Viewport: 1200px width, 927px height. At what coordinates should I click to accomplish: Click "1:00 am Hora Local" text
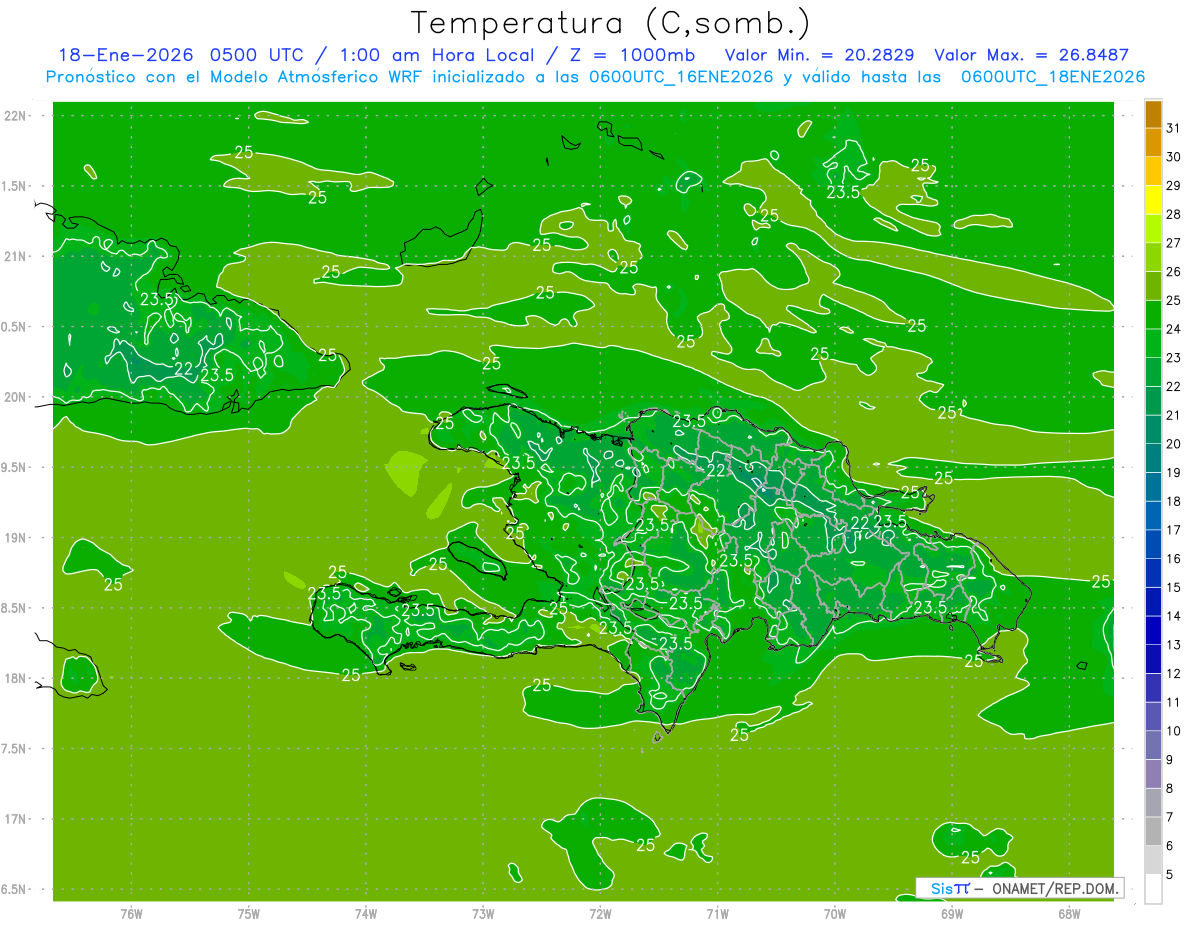coord(438,55)
